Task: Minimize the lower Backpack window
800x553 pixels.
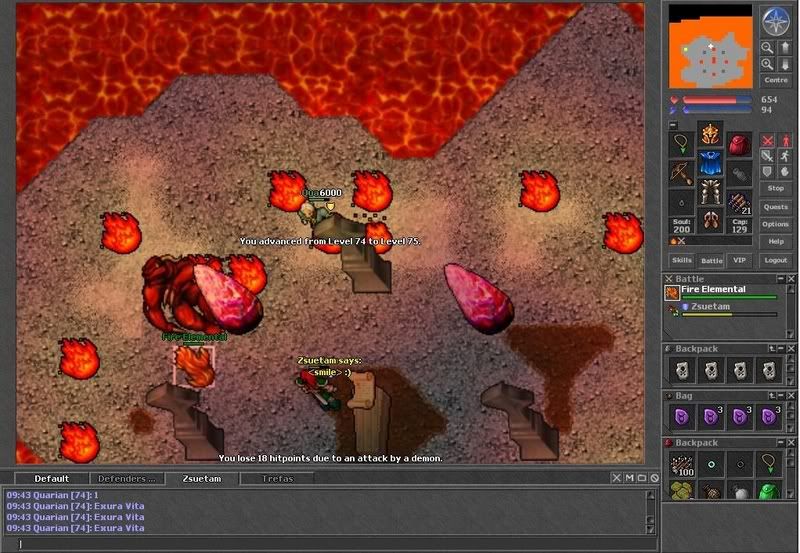Action: 781,442
